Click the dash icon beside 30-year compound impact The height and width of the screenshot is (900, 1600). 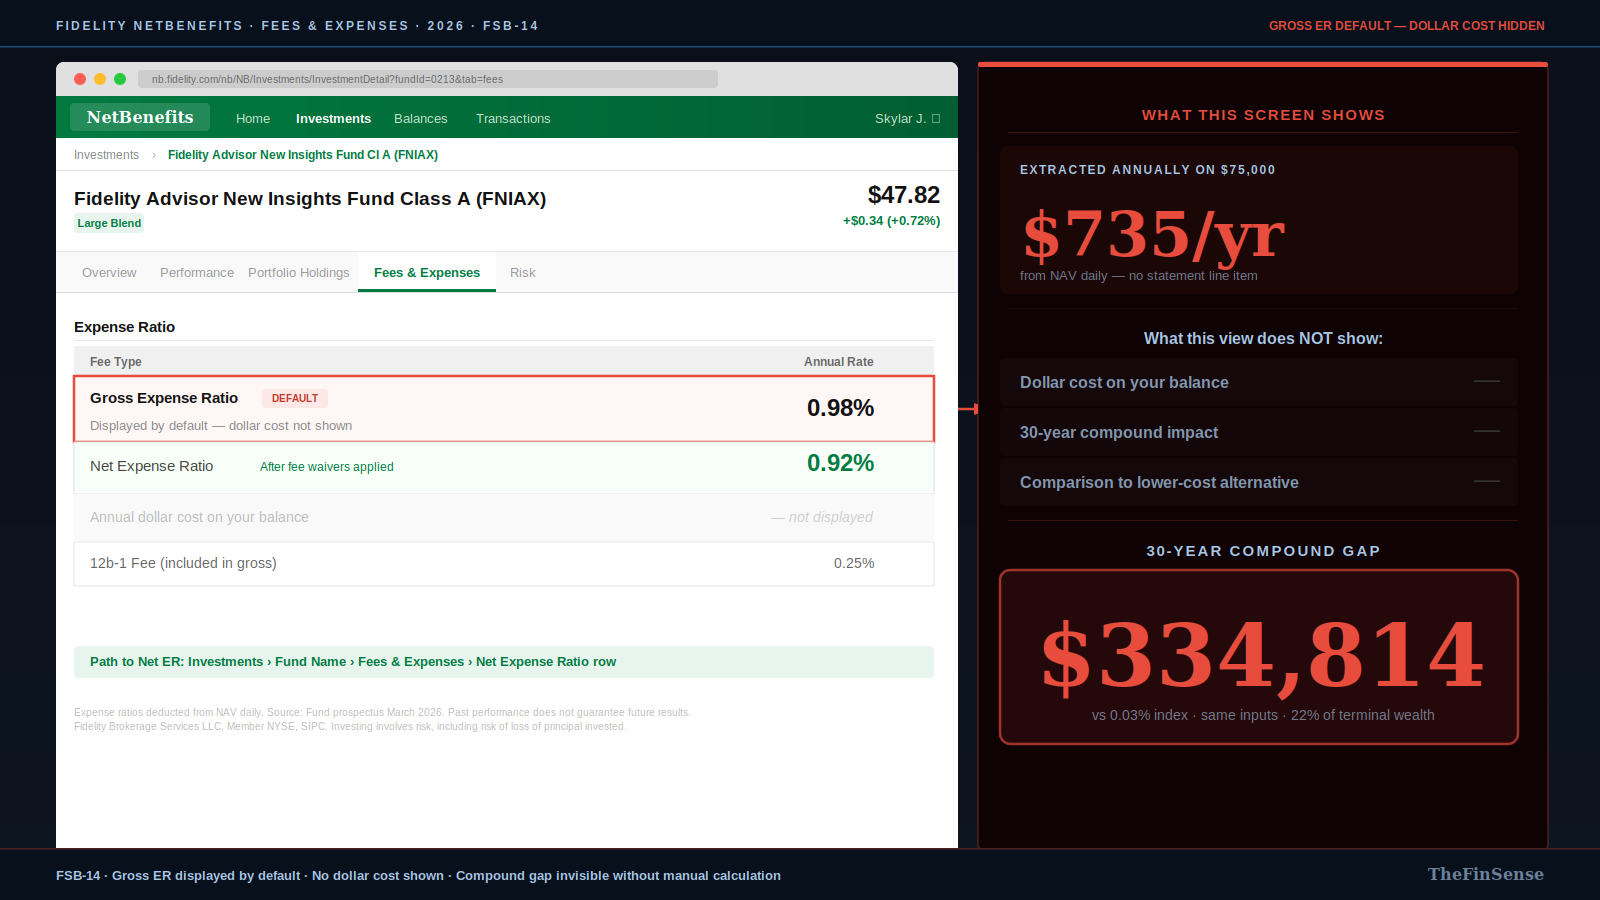[1487, 431]
